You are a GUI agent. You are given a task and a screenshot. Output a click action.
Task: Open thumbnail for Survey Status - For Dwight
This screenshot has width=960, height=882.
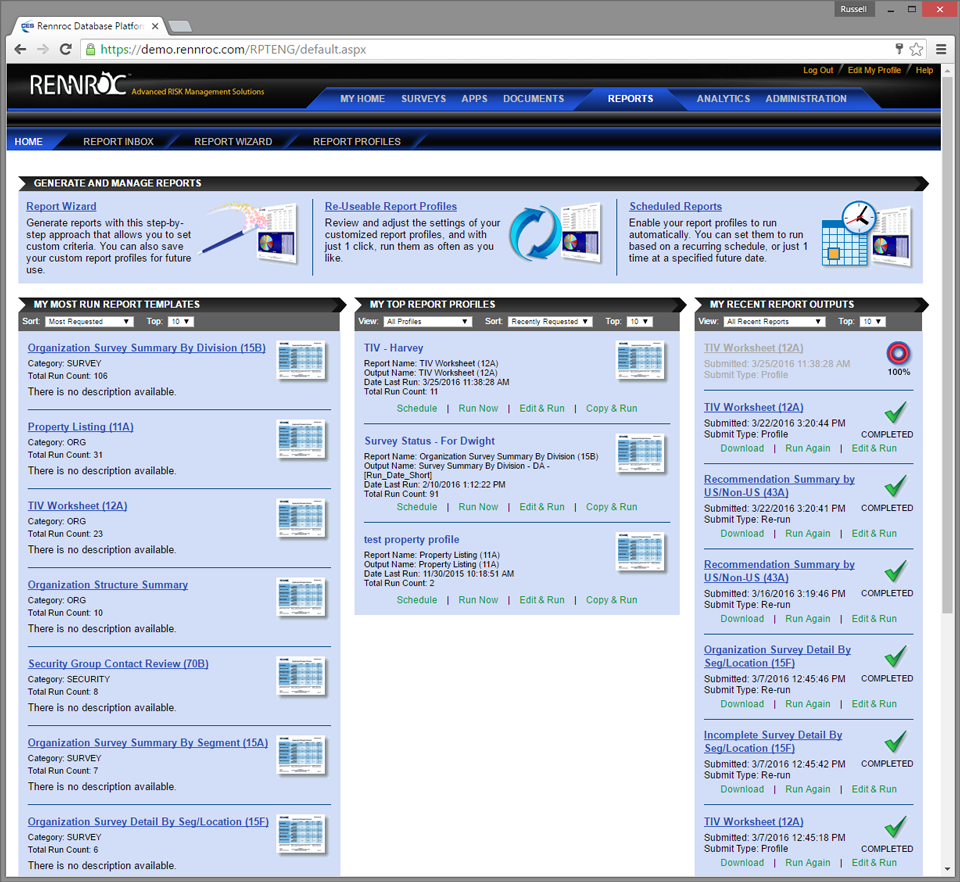point(640,454)
